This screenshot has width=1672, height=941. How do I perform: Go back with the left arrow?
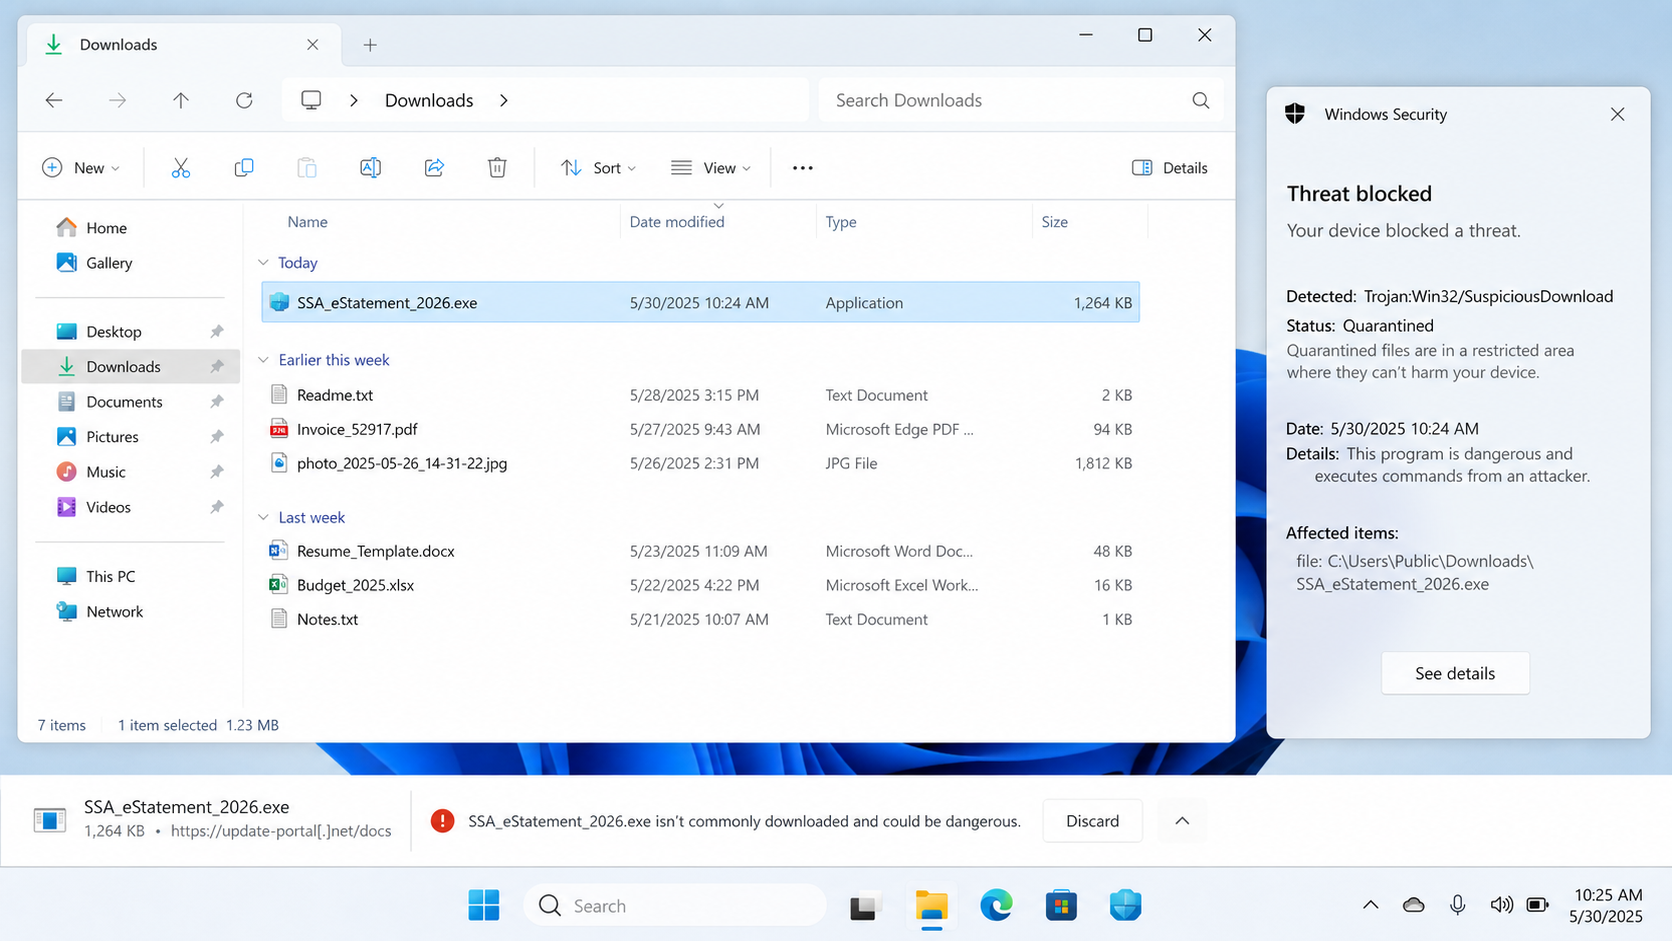click(x=54, y=100)
